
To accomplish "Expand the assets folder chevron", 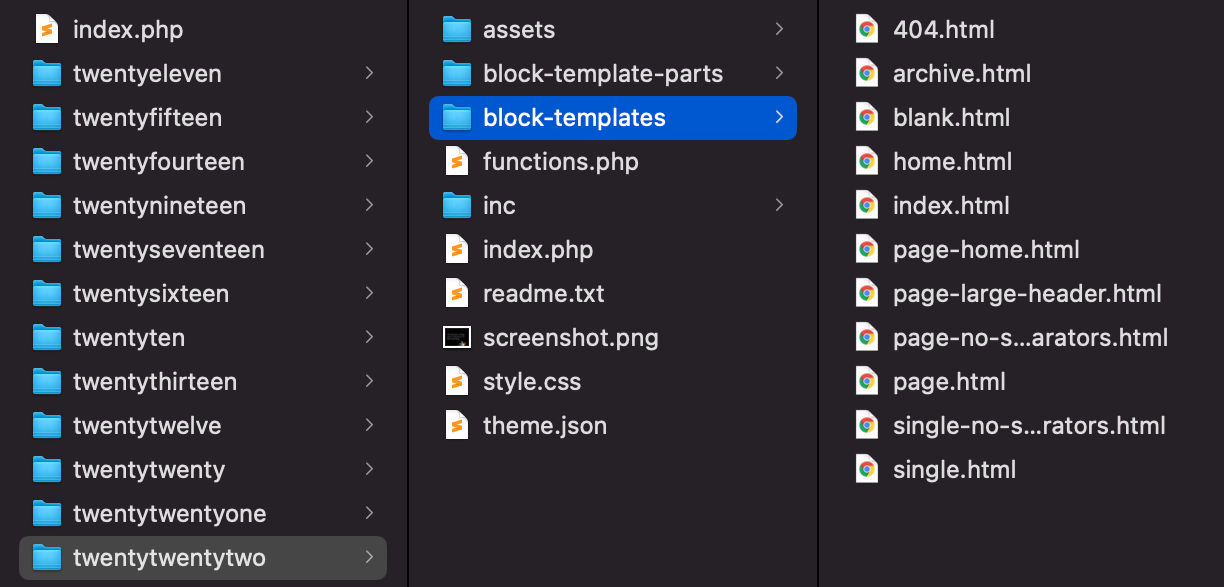I will (779, 29).
